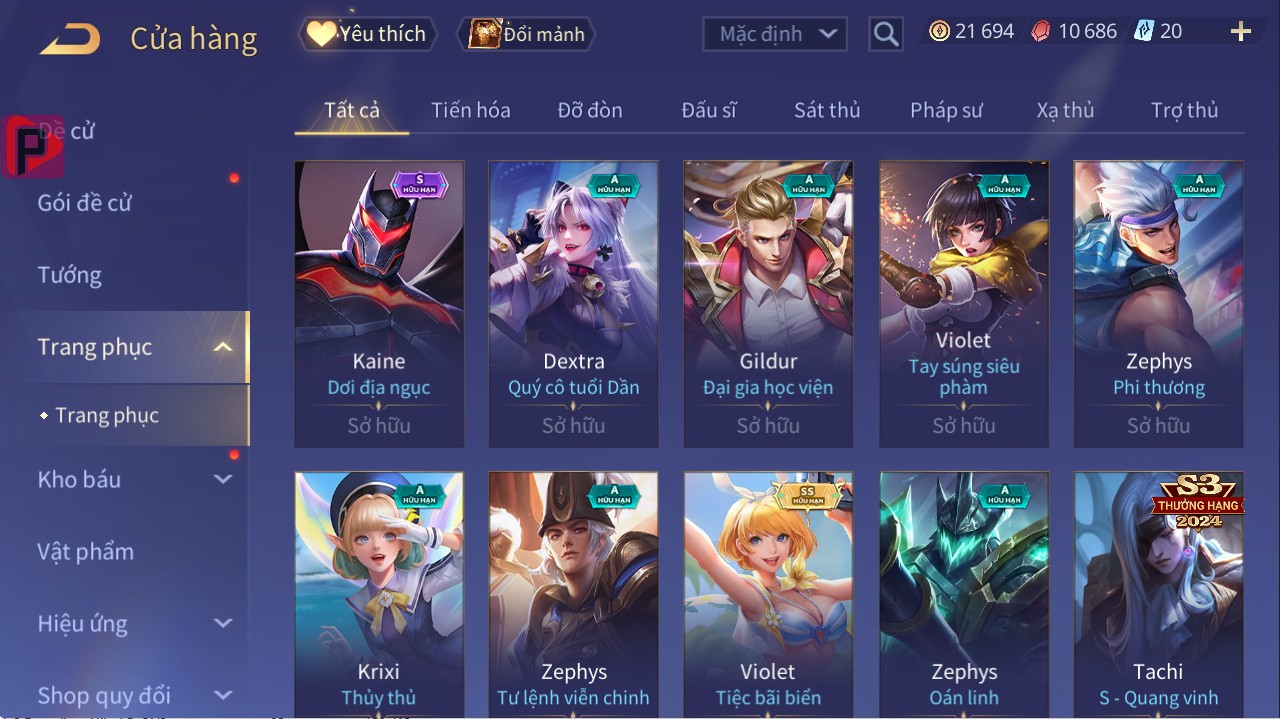This screenshot has height=719, width=1280.
Task: Expand the Kho báu sidebar section
Action: (223, 480)
